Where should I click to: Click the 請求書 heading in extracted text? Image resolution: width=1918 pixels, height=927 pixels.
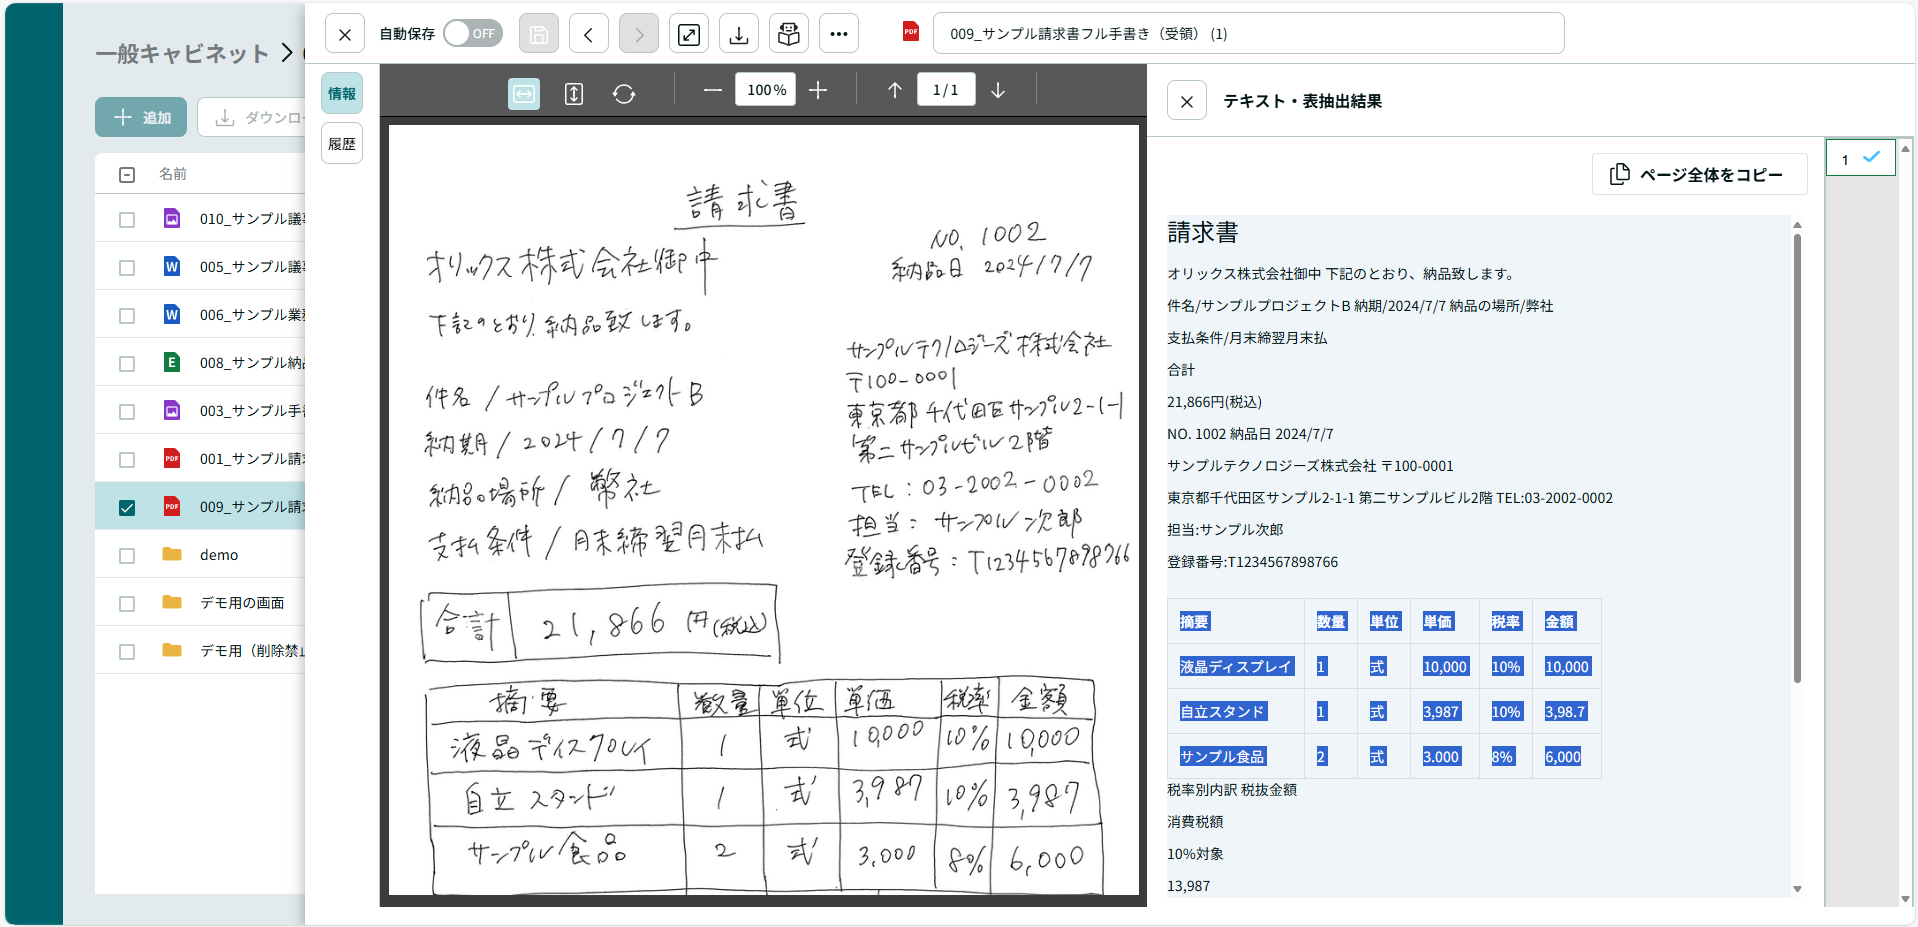point(1203,233)
